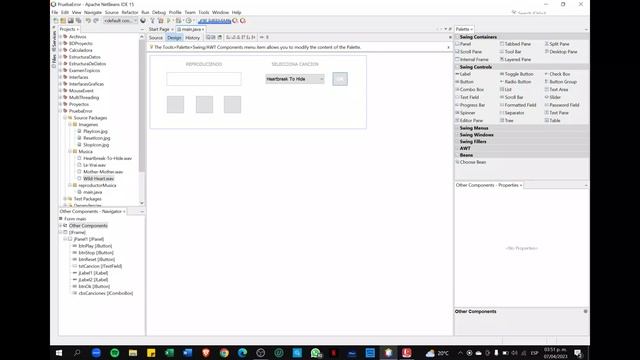The height and width of the screenshot is (360, 640).
Task: Click the Open Project toolbar icon
Action: (x=70, y=21)
